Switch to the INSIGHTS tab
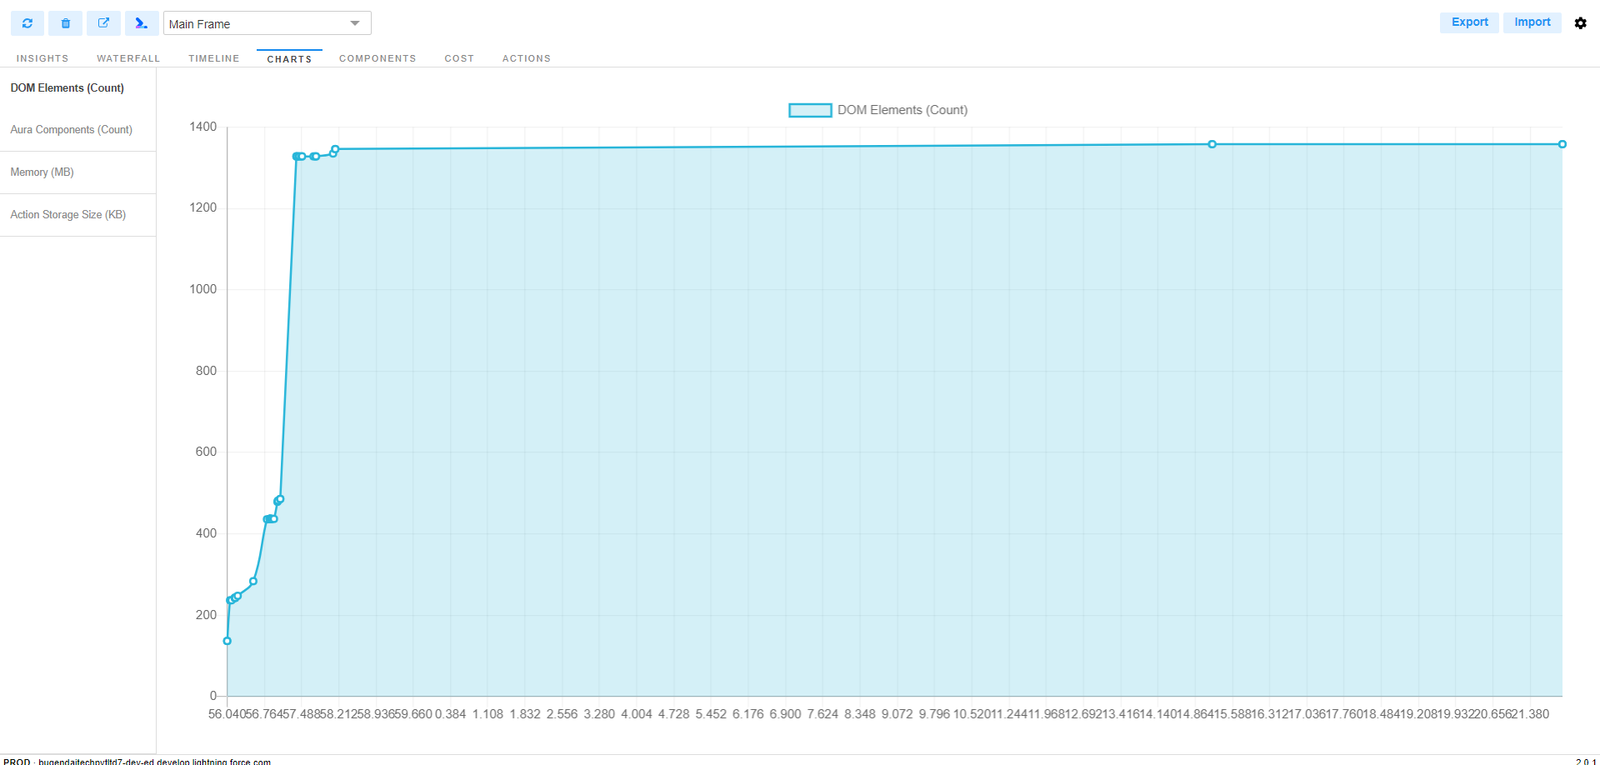The height and width of the screenshot is (765, 1600). click(42, 58)
